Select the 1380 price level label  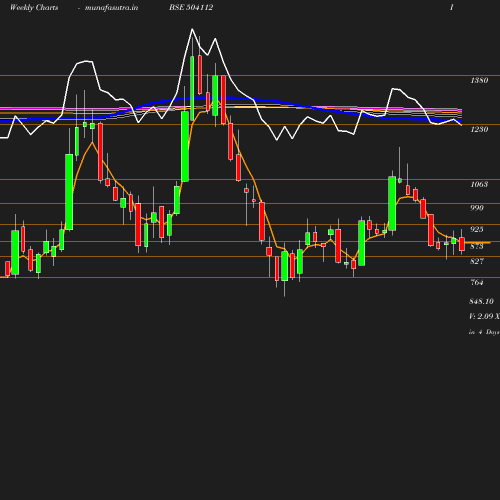[x=479, y=80]
